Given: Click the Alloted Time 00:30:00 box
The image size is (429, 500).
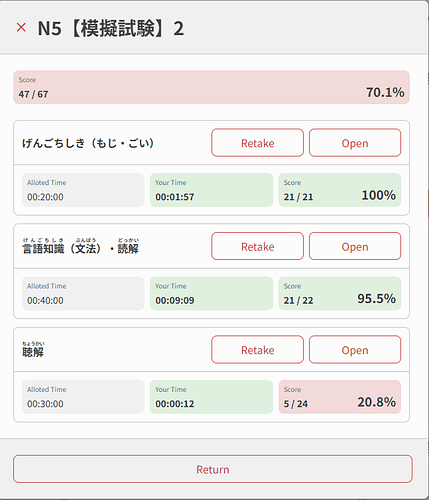Looking at the screenshot, I should (83, 397).
